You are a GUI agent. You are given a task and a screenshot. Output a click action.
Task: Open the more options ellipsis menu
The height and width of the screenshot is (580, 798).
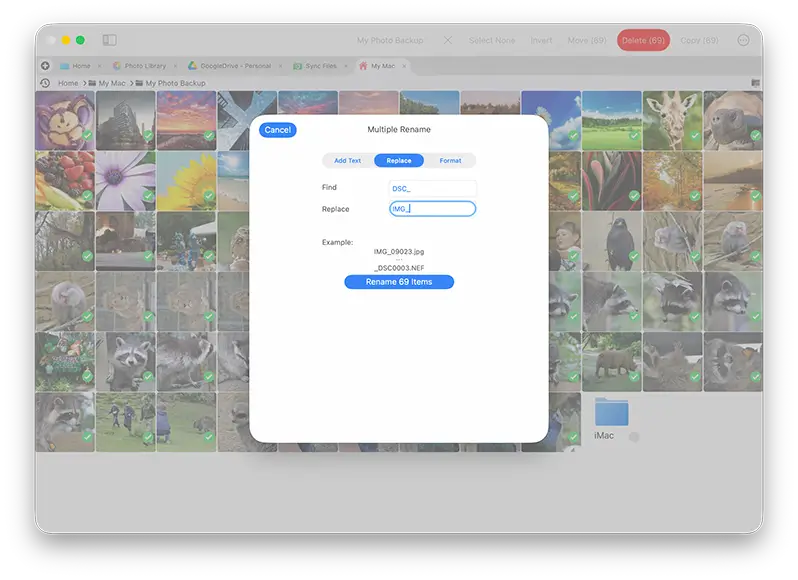pyautogui.click(x=743, y=40)
